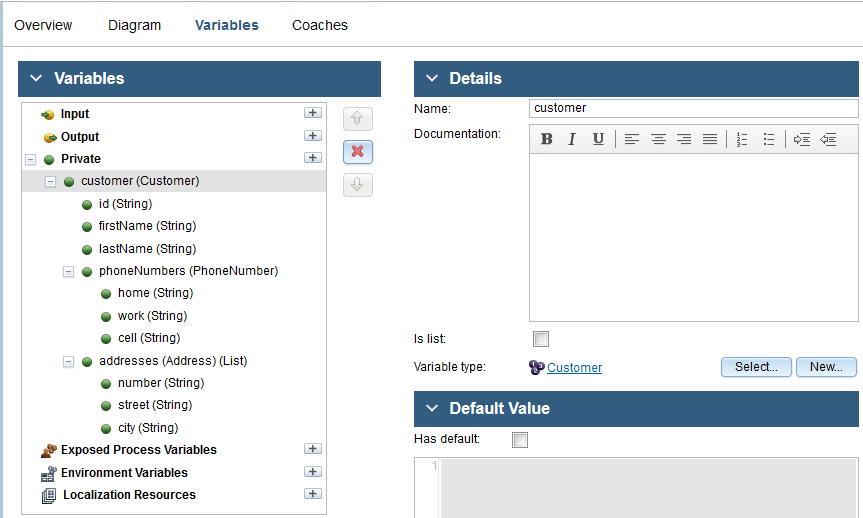Screen dimensions: 863x518
Task: Center align documentation text
Action: tap(658, 139)
